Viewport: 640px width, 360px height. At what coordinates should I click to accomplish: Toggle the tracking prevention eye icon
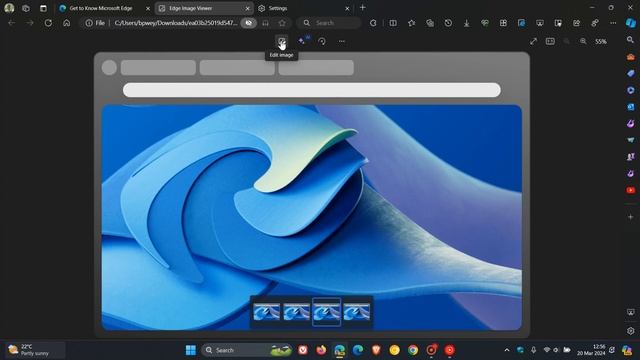point(249,23)
